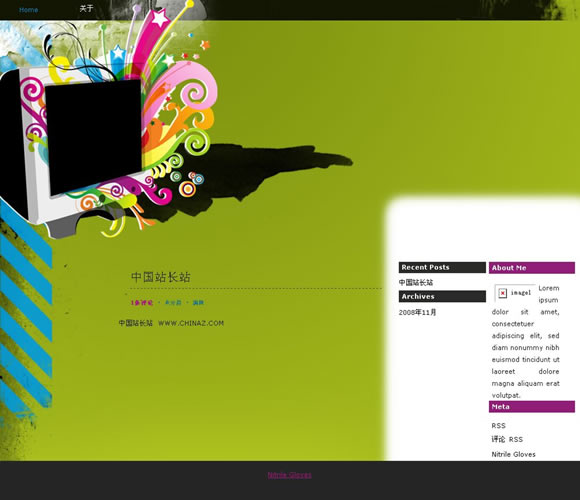This screenshot has height=500, width=580.
Task: Click the broken image1 placeholder
Action: 515,293
